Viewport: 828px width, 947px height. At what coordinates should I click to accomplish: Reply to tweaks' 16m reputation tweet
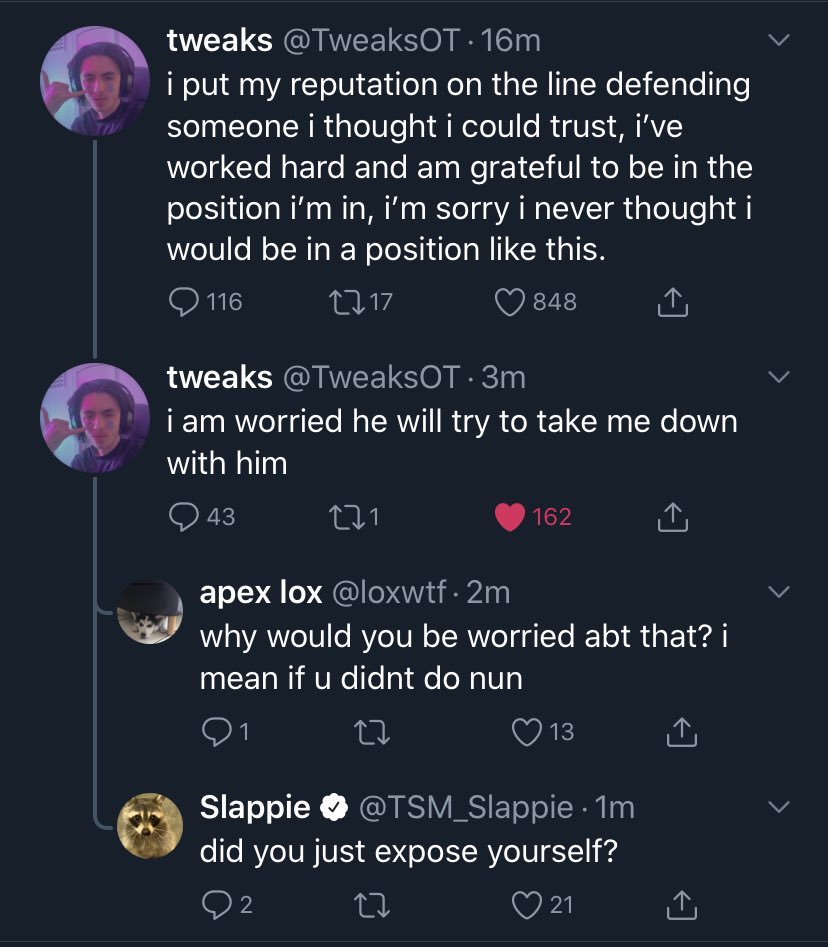[184, 301]
